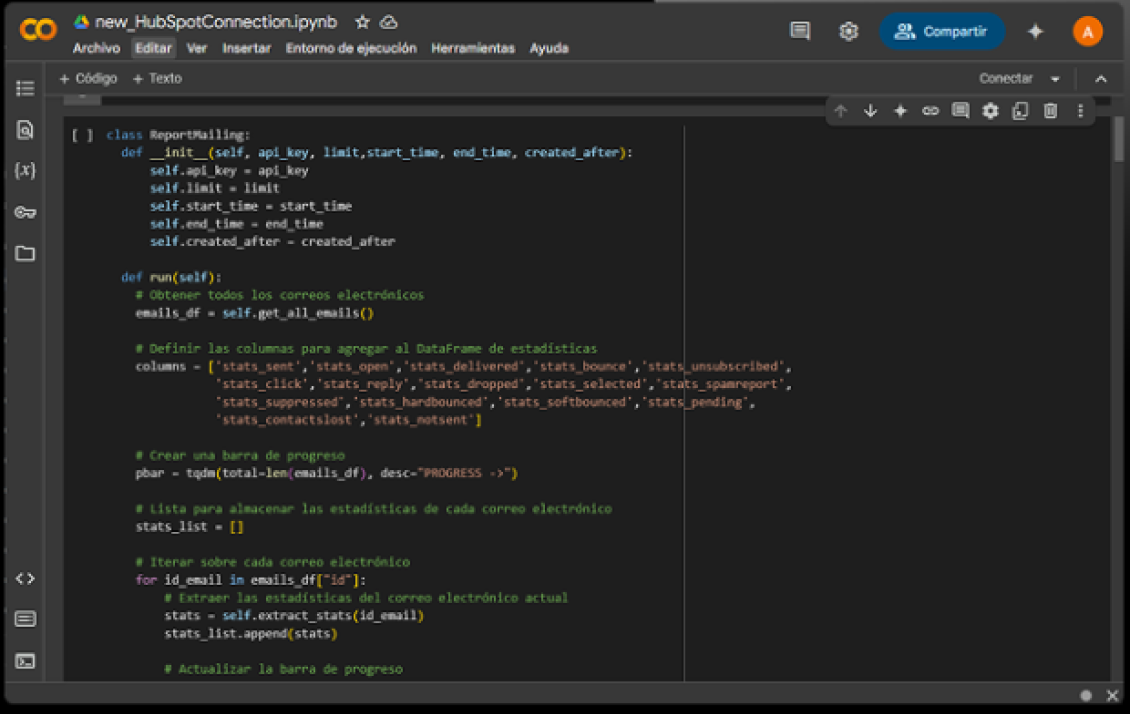Open the Terminal panel icon
Screen dimensions: 1130x714
tap(25, 661)
